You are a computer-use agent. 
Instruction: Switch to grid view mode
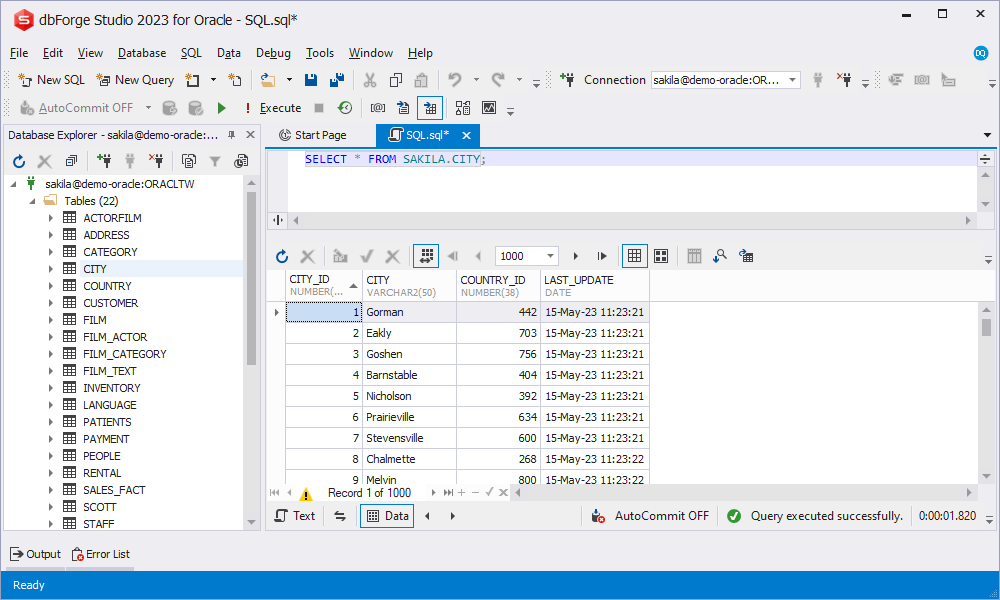coord(635,256)
